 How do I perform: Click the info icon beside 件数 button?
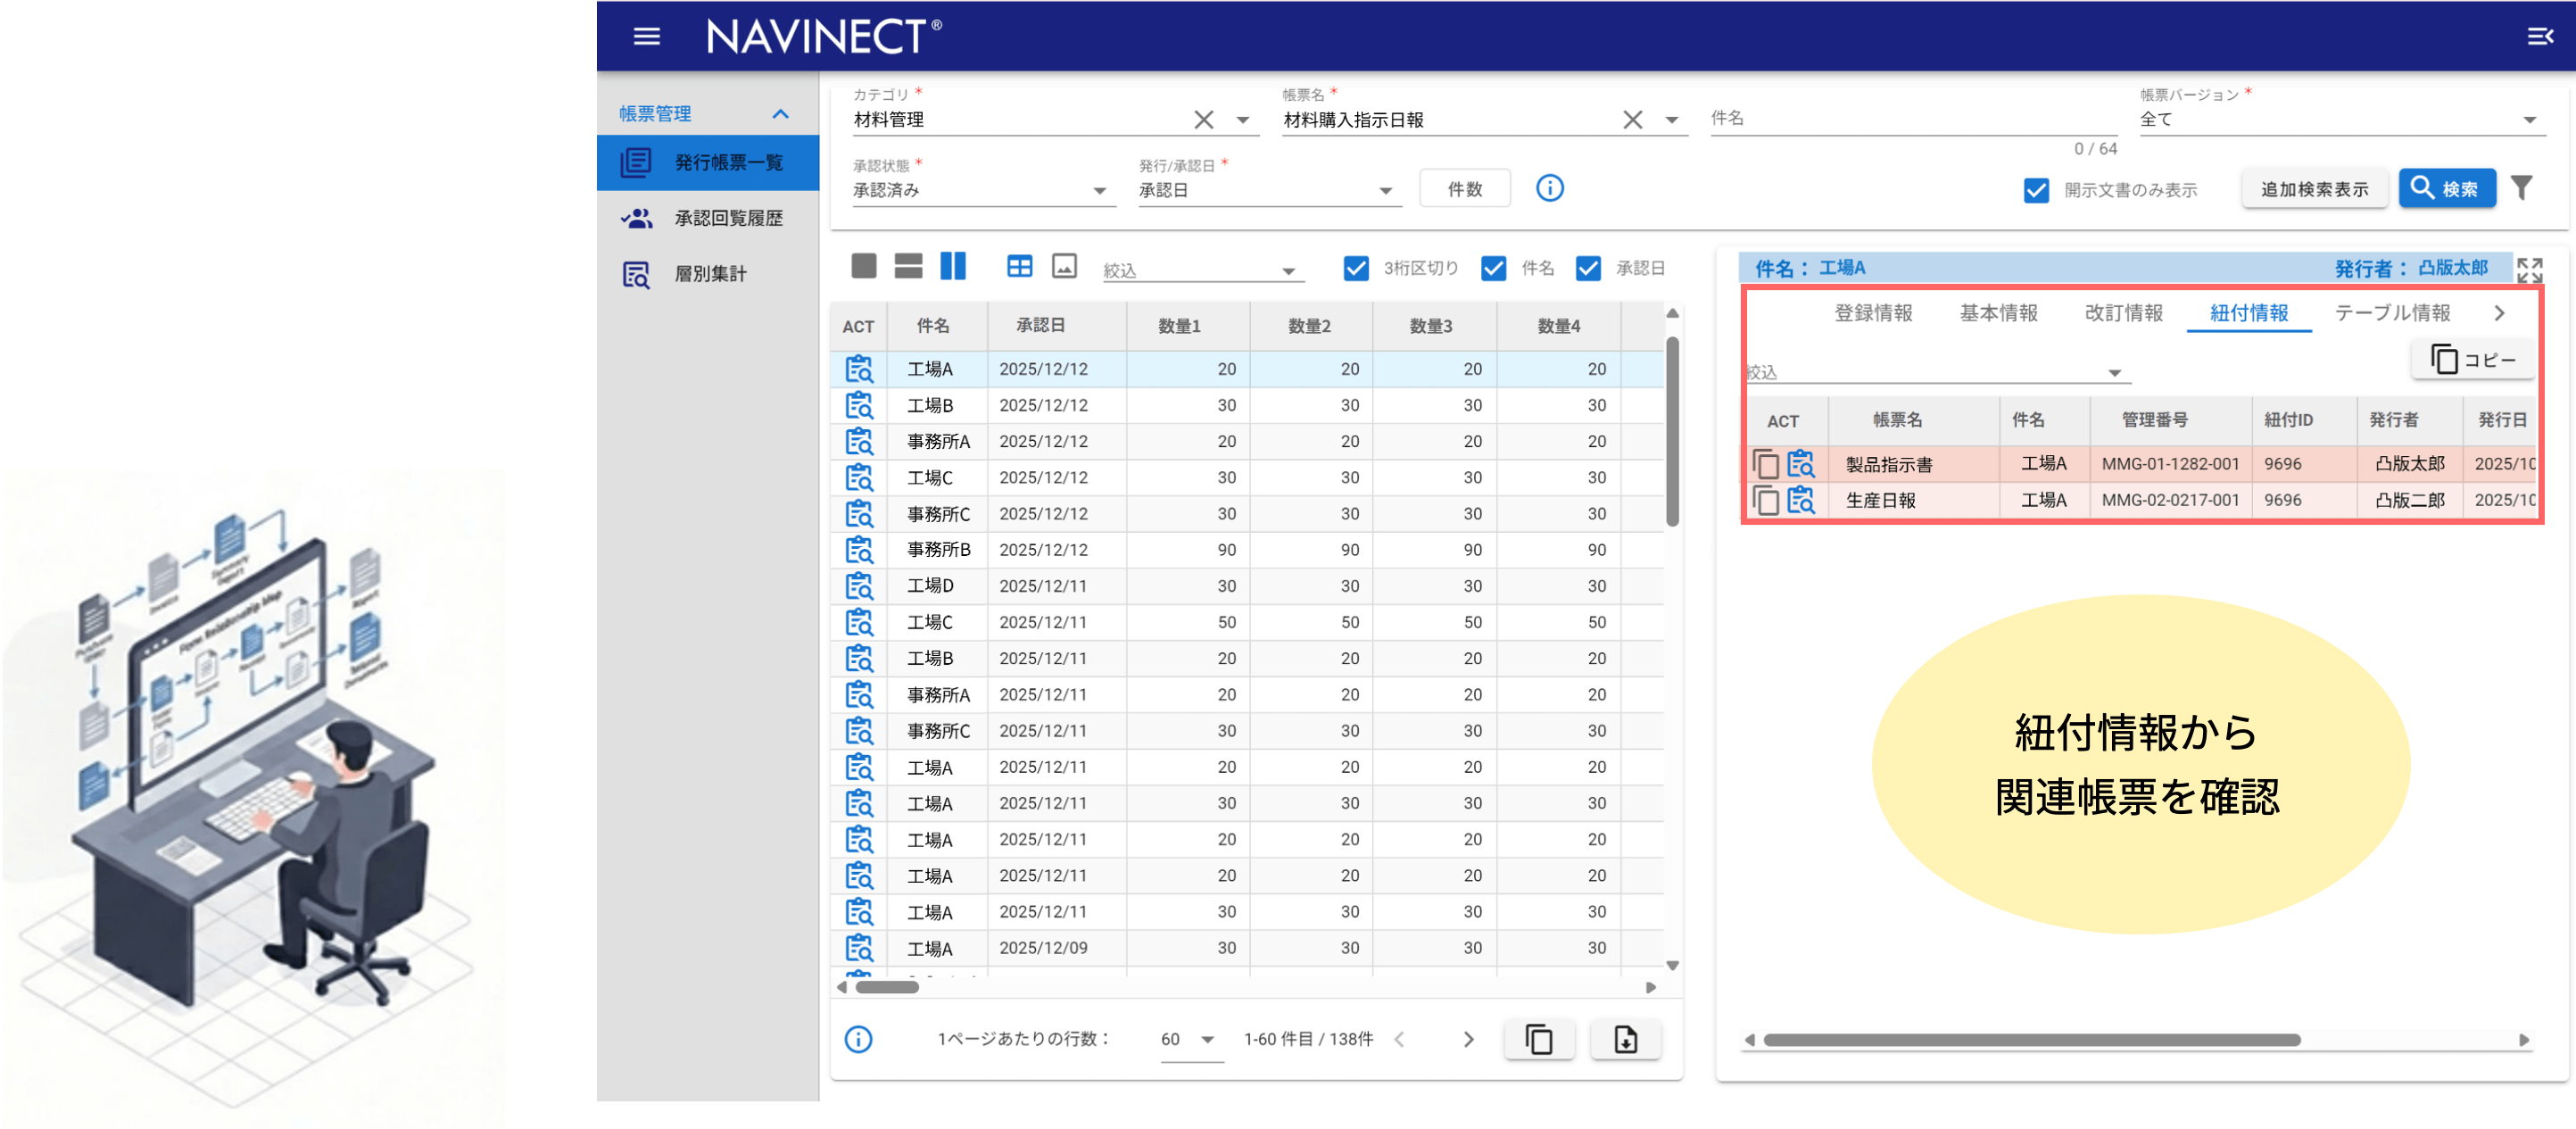click(1549, 188)
